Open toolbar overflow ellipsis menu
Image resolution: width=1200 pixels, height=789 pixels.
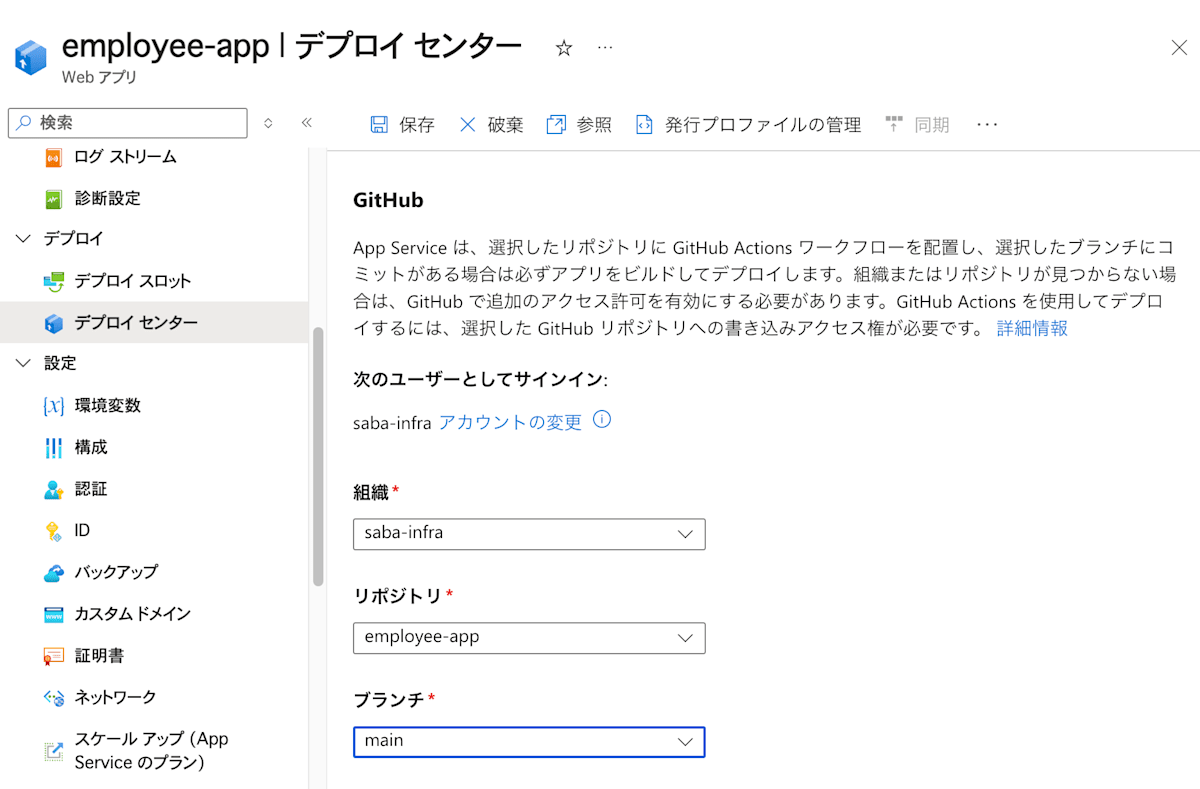987,125
